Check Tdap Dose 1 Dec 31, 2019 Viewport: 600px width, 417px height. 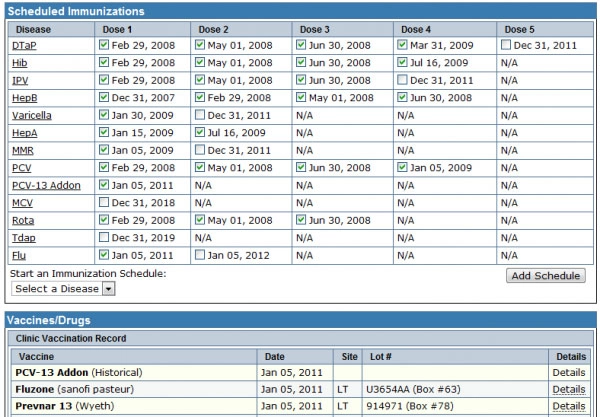point(104,237)
